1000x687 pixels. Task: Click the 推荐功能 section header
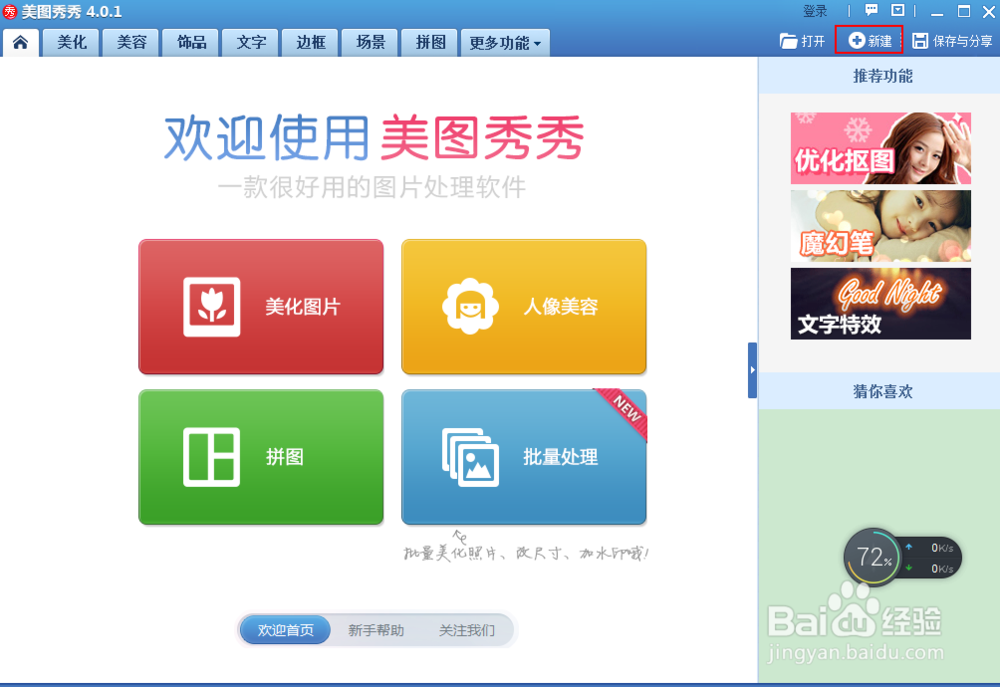click(x=883, y=76)
